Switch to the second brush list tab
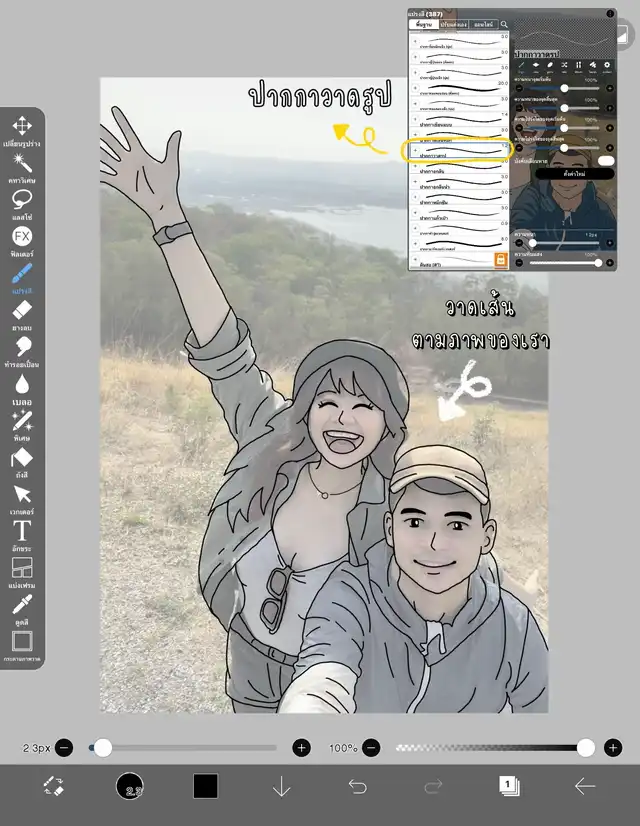 (x=456, y=24)
